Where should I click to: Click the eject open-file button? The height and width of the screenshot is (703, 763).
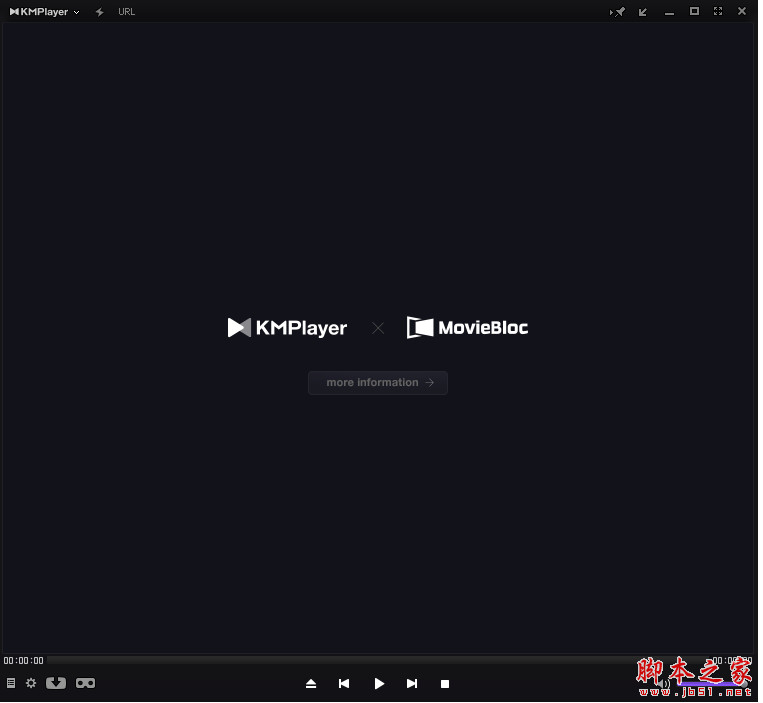(x=311, y=684)
